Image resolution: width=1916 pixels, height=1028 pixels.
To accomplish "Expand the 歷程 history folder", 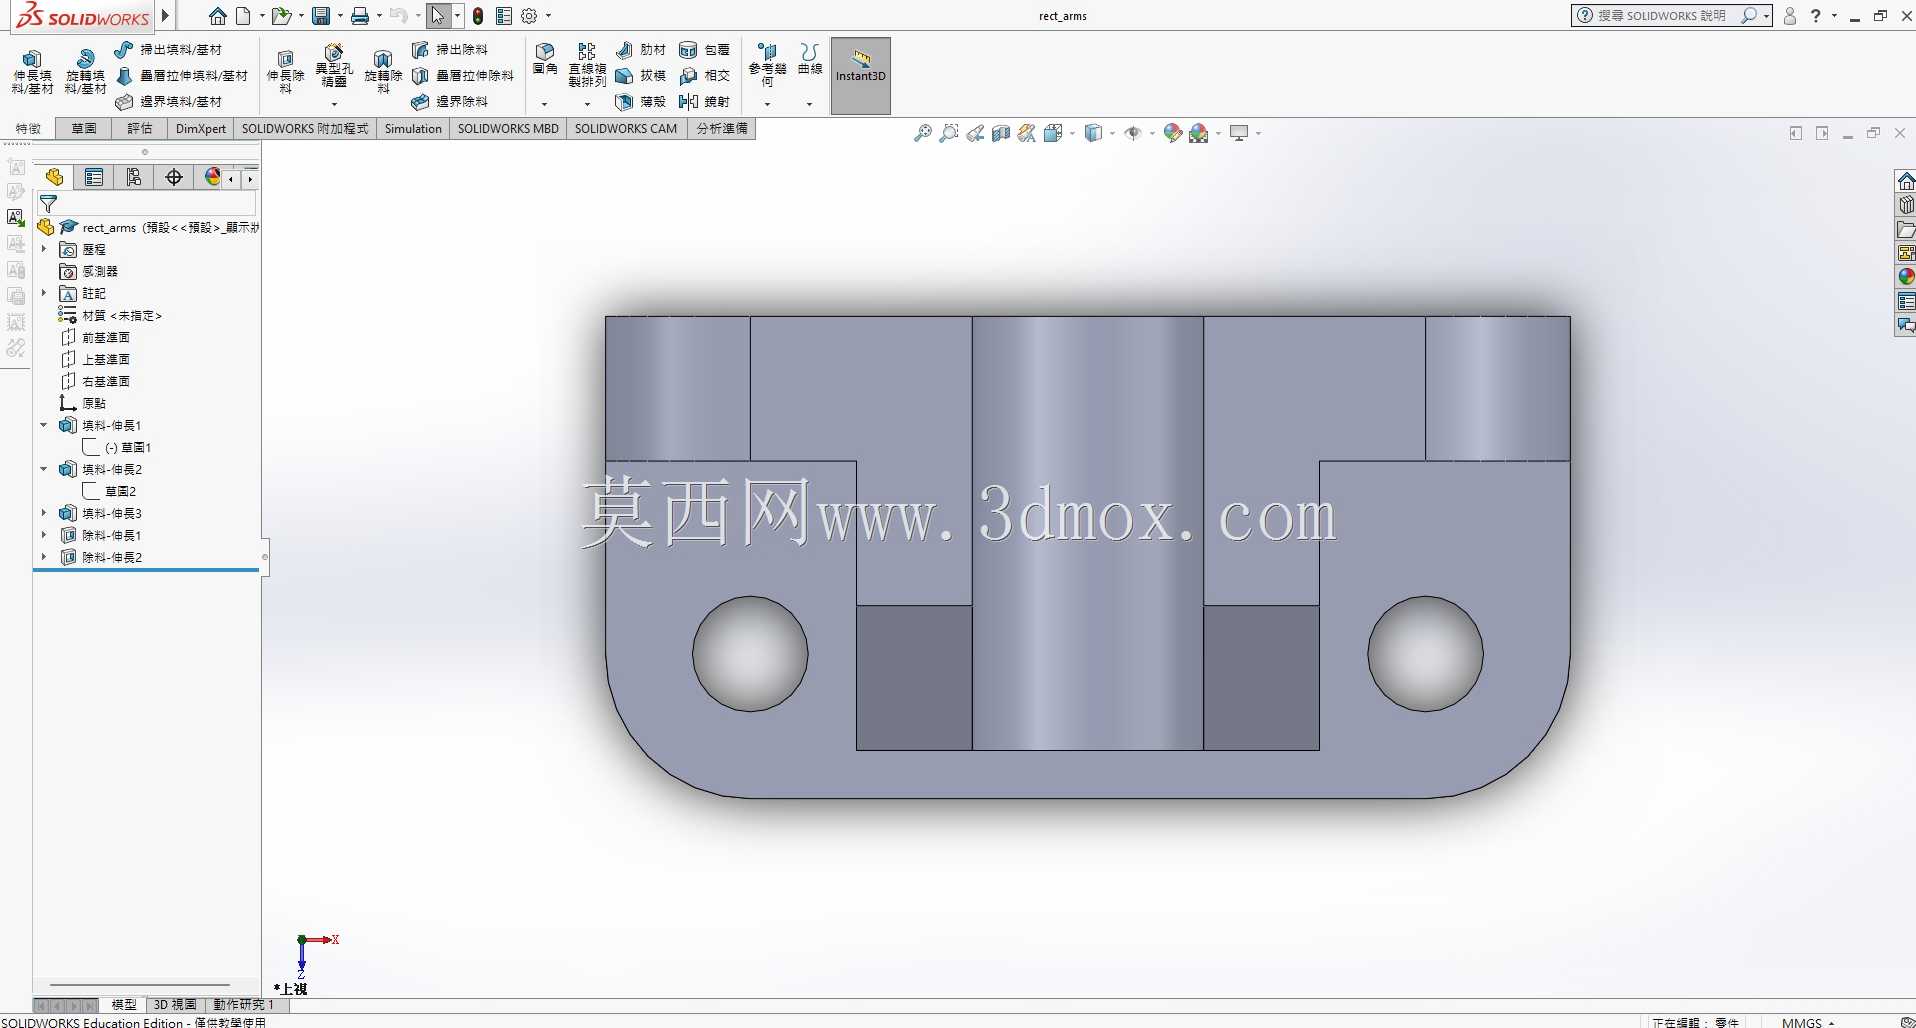I will (x=44, y=249).
